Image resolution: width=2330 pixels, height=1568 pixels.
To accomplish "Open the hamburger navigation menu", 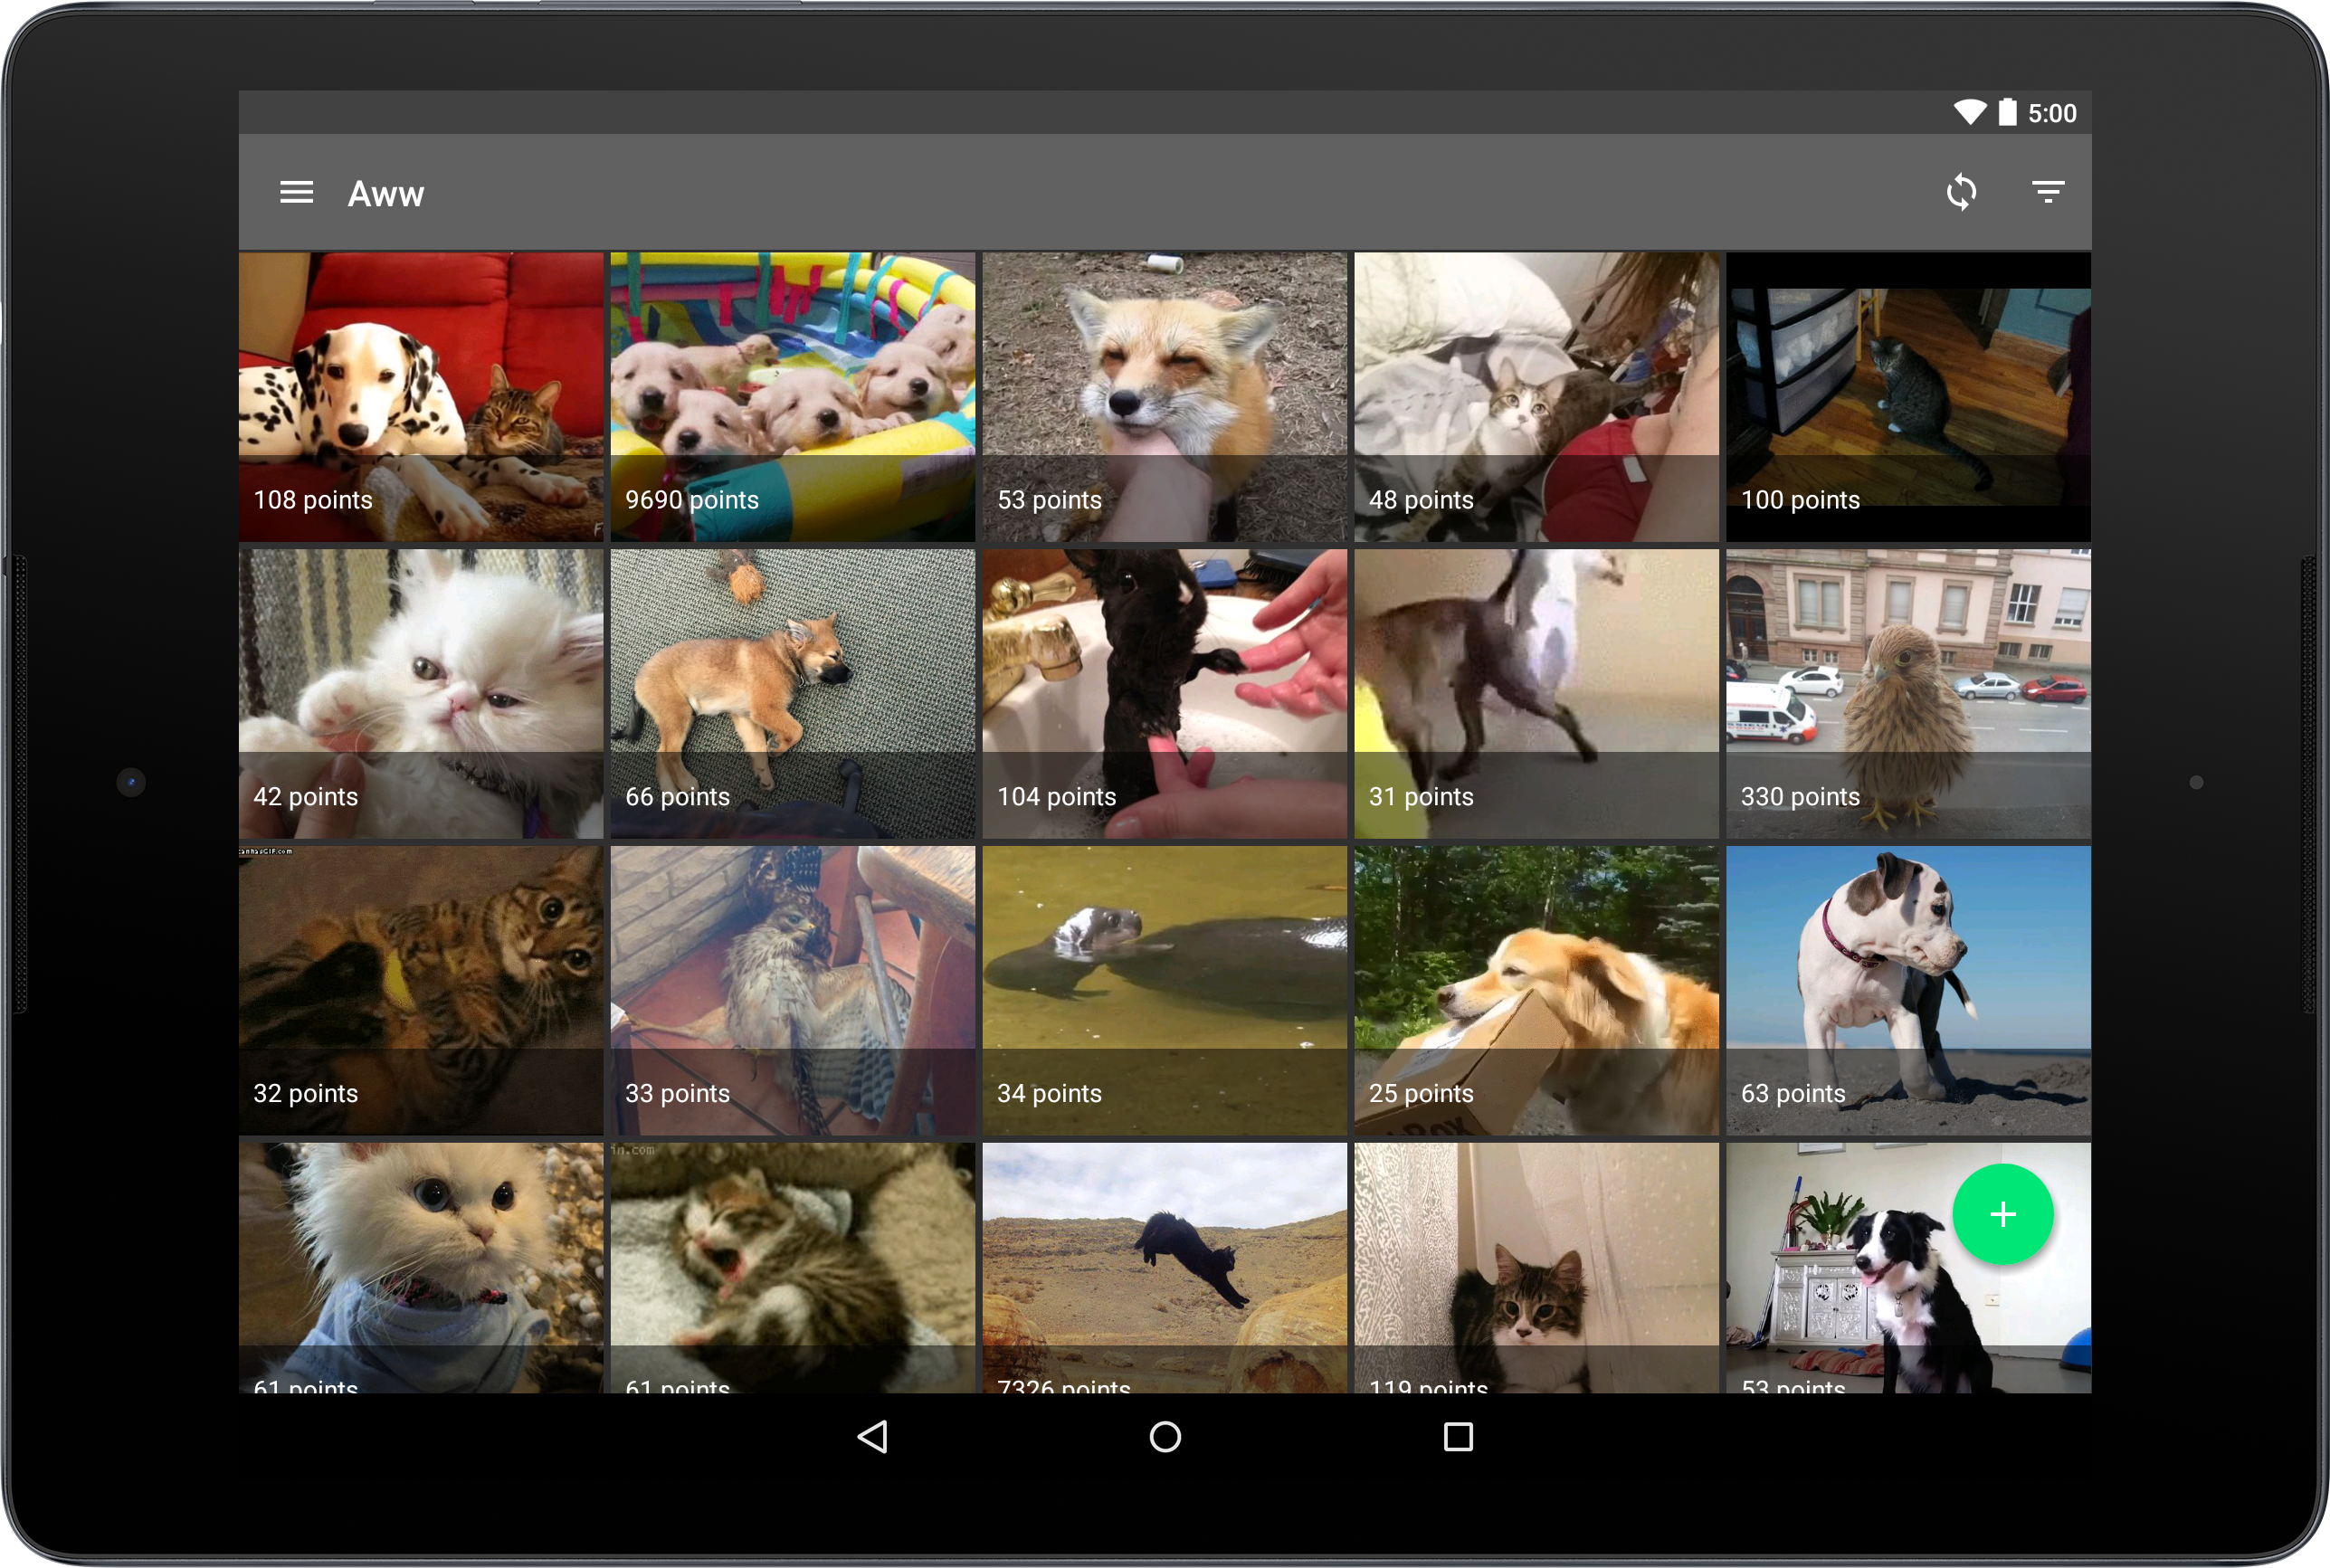I will pyautogui.click(x=296, y=192).
